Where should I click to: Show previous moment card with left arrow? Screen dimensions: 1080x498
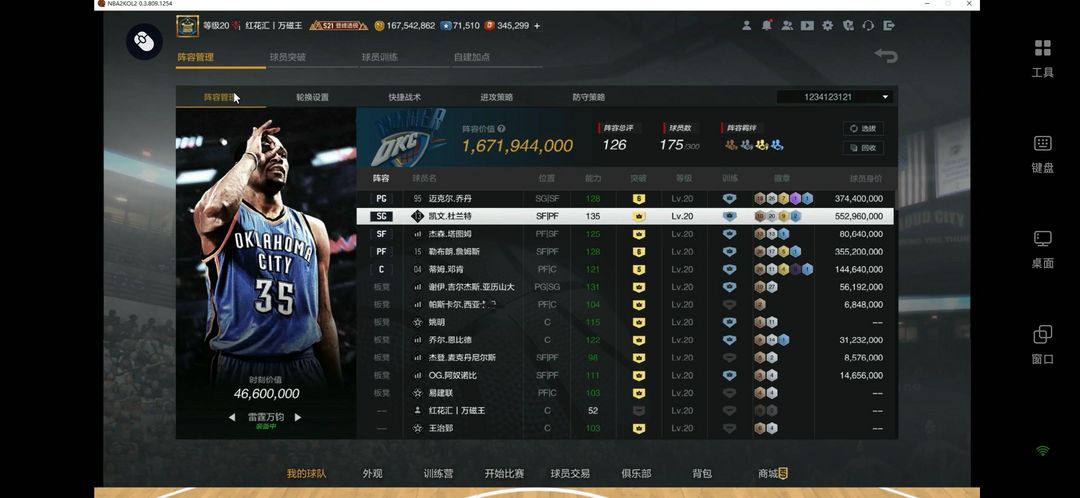click(x=232, y=417)
